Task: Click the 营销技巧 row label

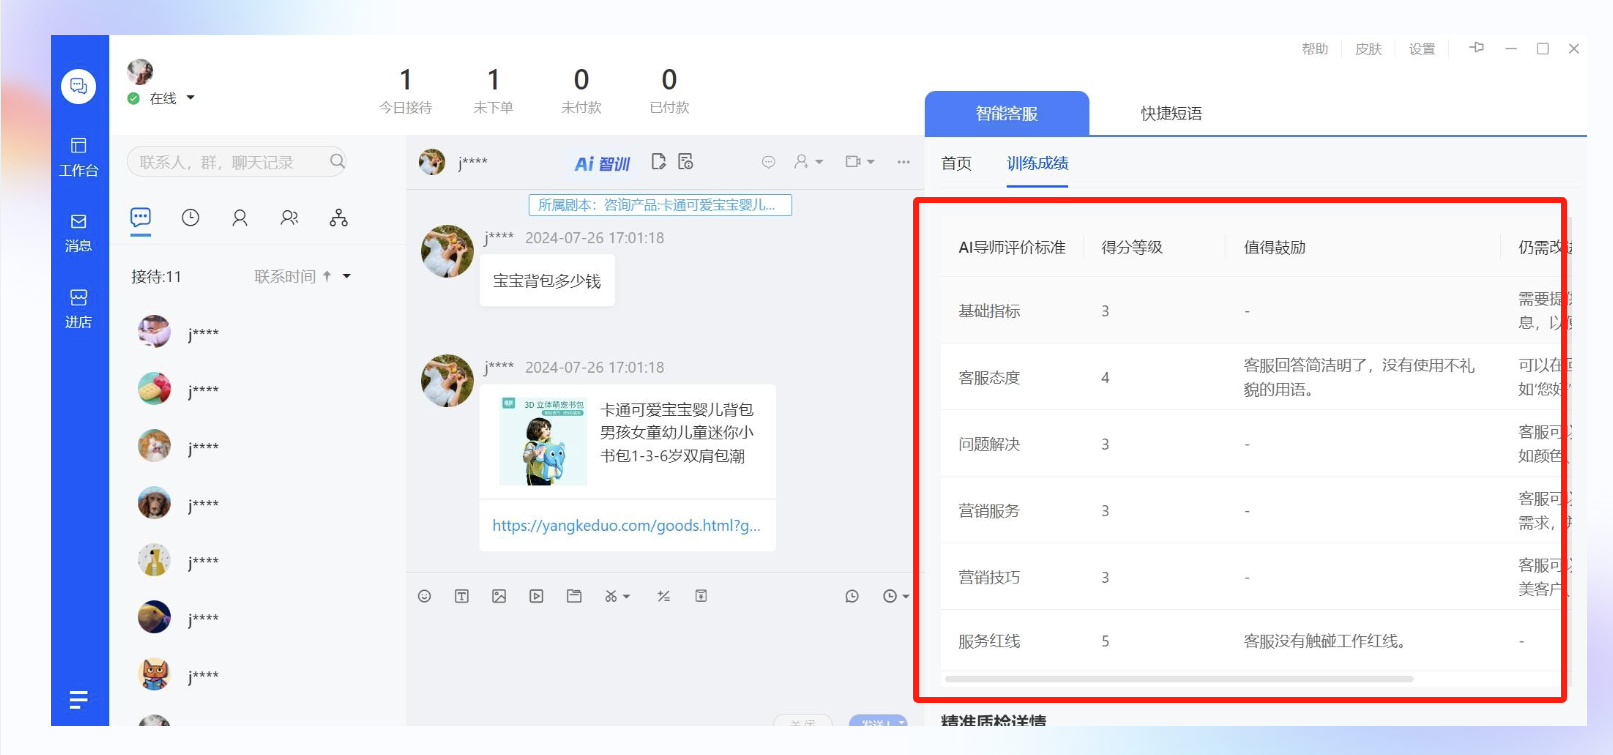Action: pos(989,577)
